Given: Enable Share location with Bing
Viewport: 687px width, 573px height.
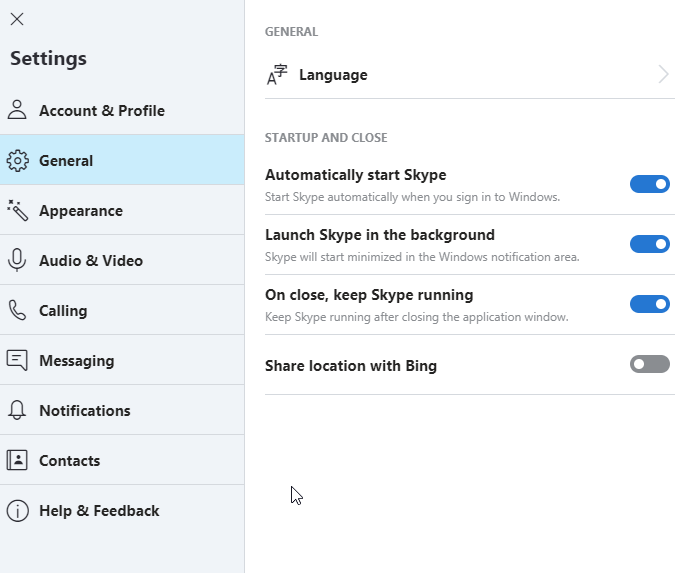Looking at the screenshot, I should coord(650,364).
